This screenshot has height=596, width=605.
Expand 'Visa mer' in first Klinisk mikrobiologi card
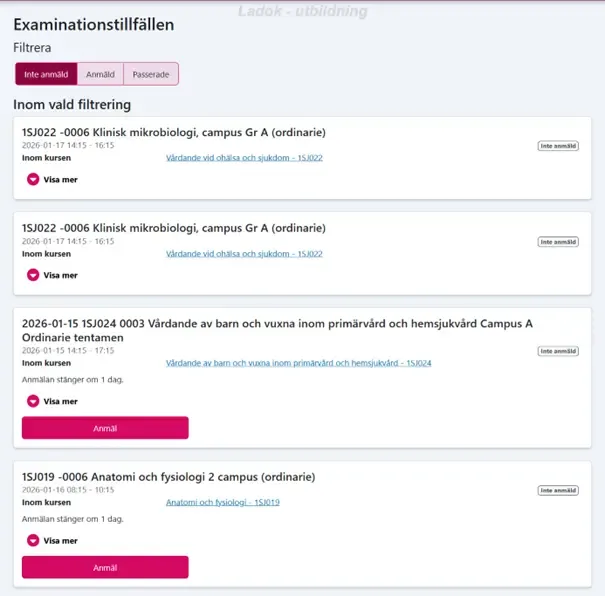point(60,180)
